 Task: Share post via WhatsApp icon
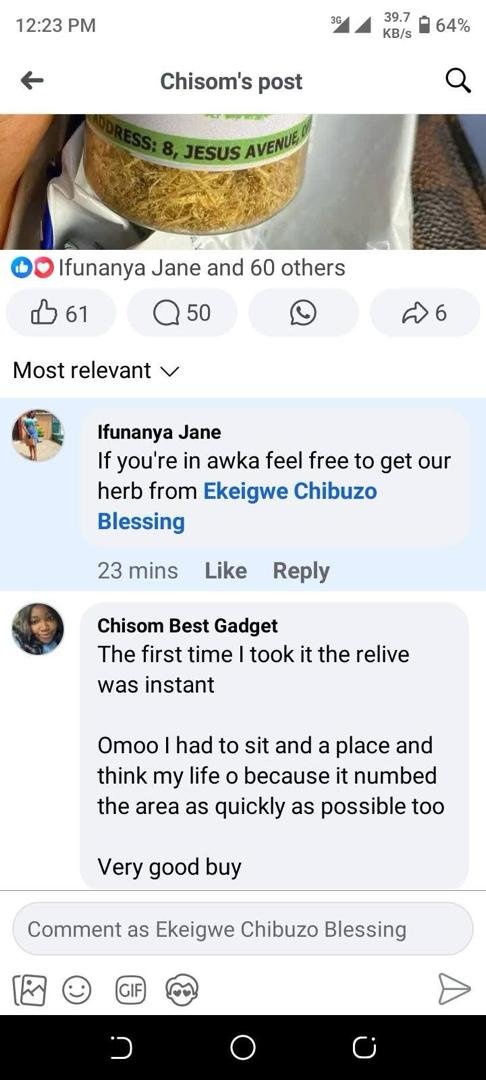303,313
